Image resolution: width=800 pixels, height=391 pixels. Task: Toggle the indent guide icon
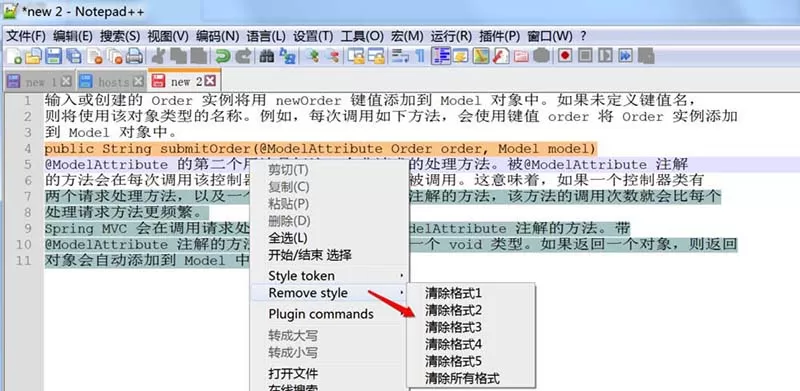point(441,56)
